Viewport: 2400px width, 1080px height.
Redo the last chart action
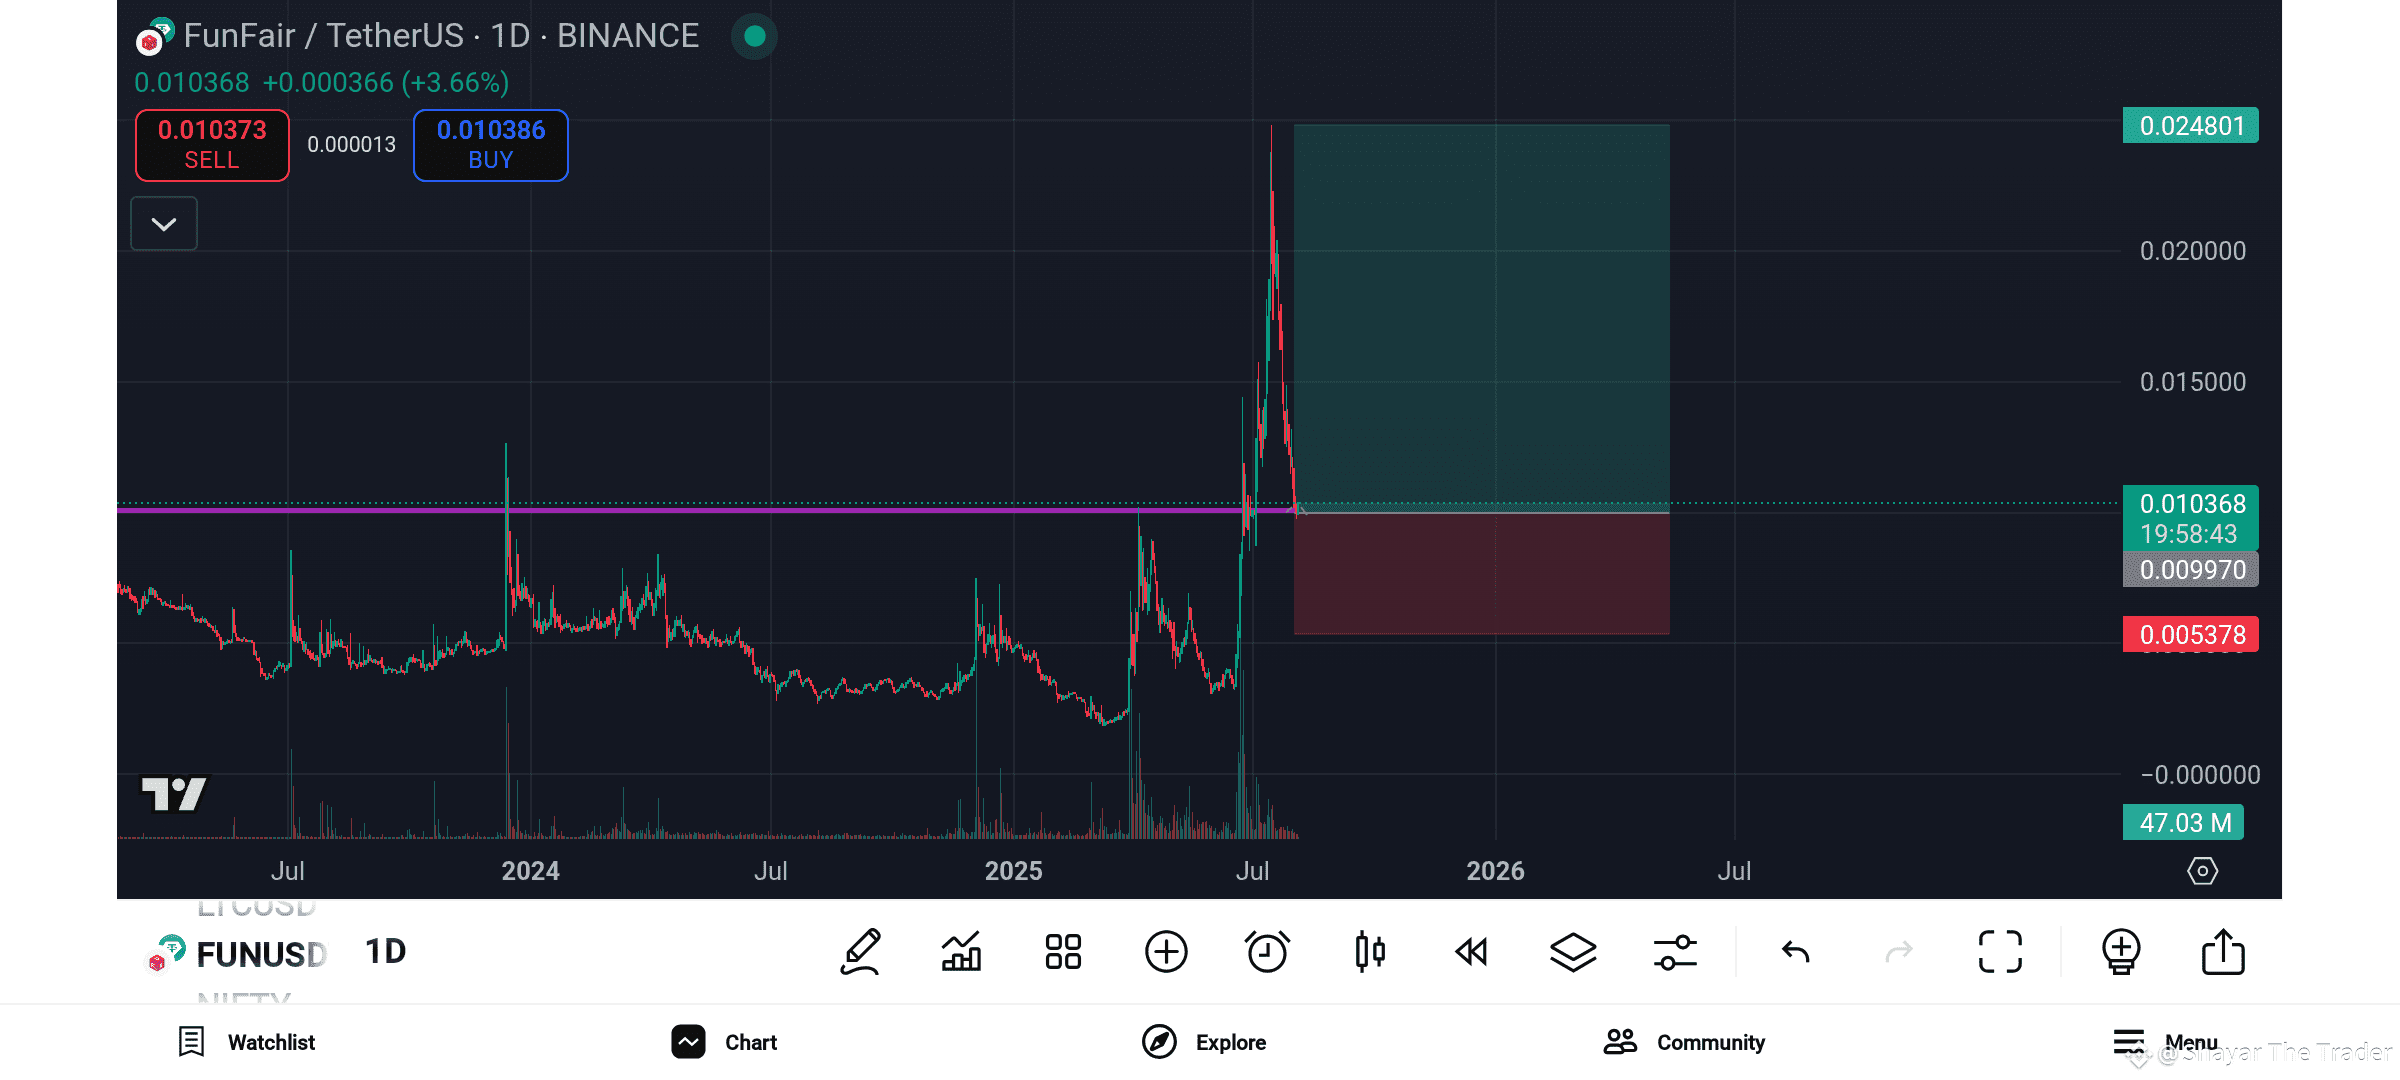pos(1898,951)
